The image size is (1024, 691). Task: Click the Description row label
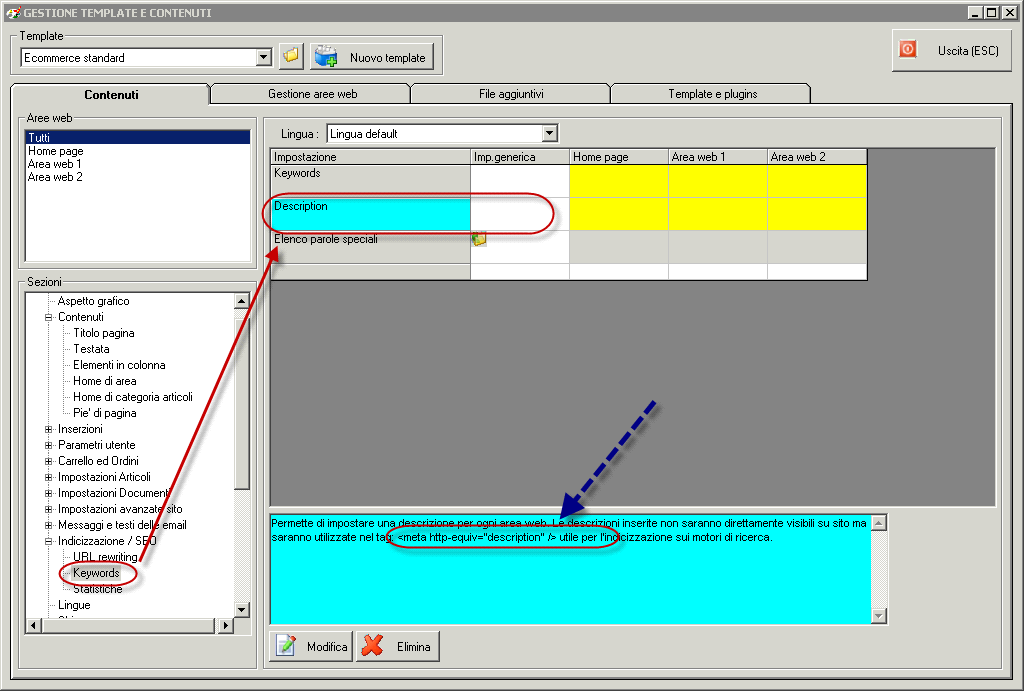coord(370,214)
